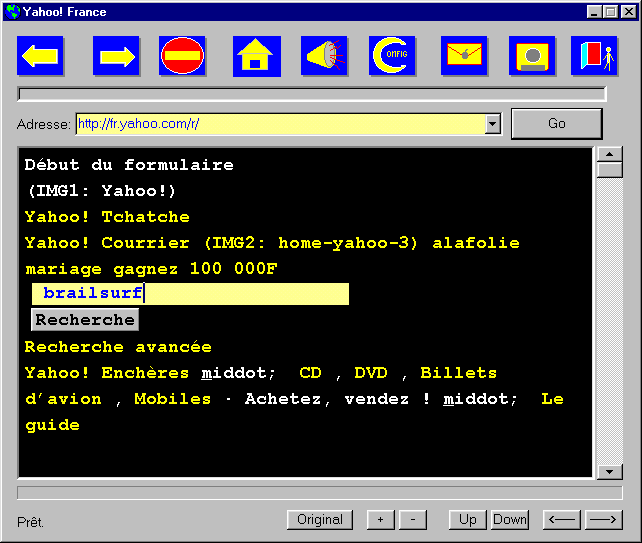The height and width of the screenshot is (543, 642).
Task: Click the progress bar under the toolbar
Action: click(312, 94)
